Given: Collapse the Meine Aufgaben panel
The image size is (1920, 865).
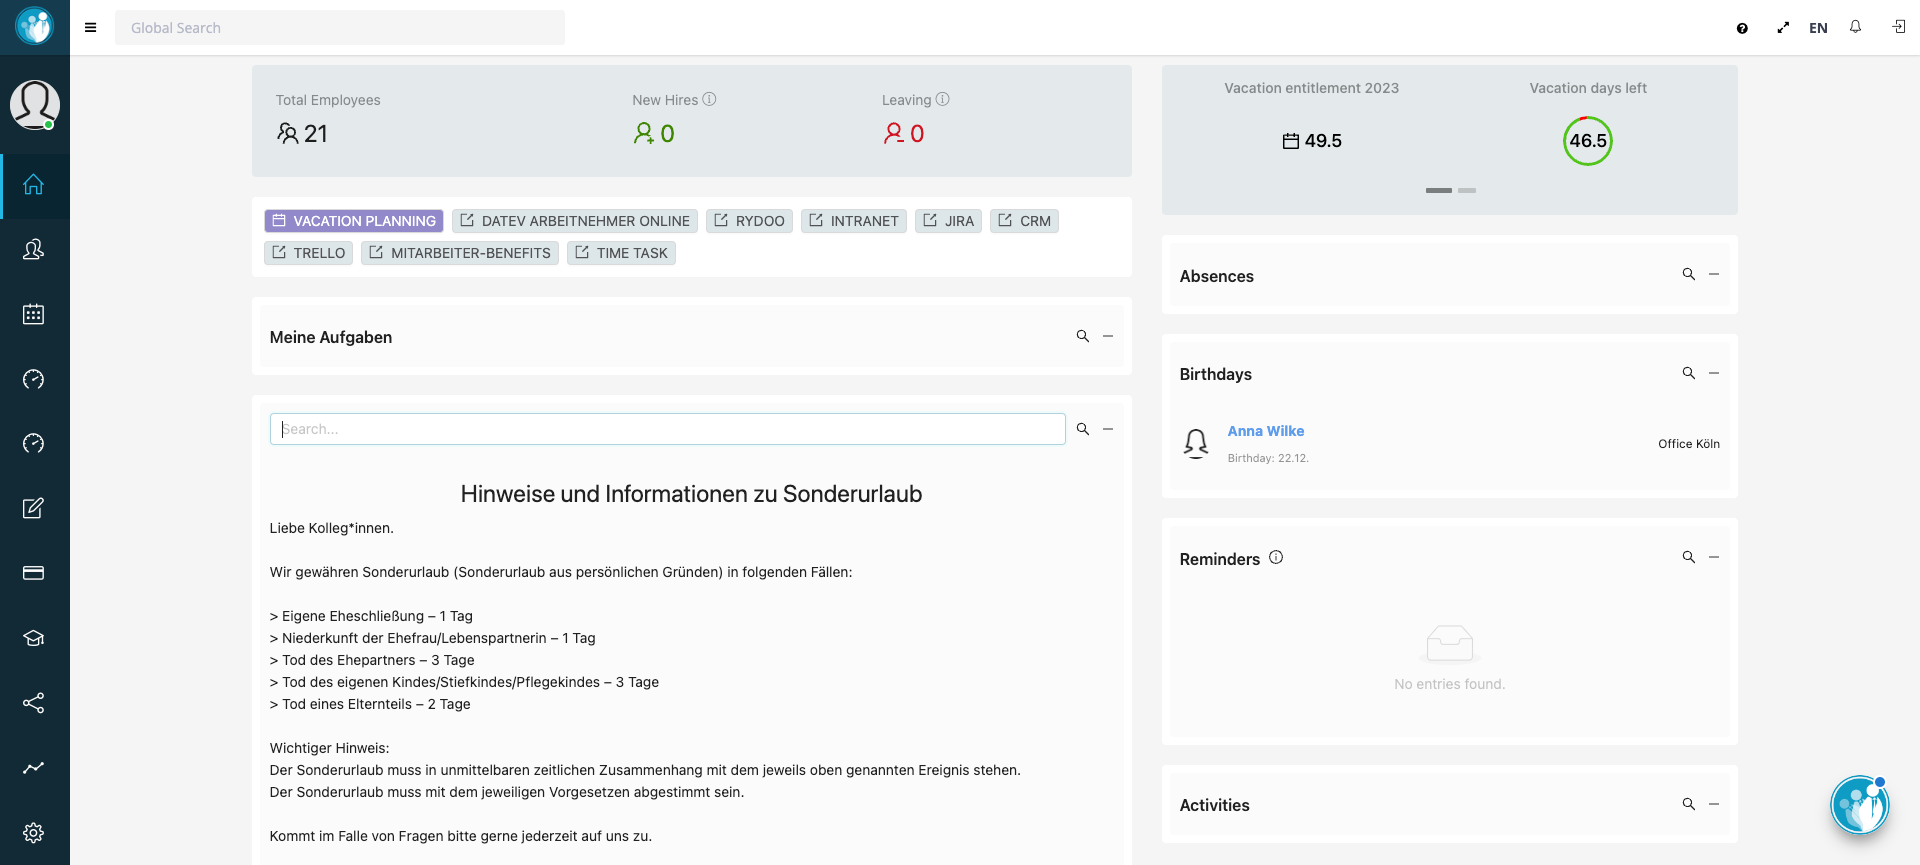Looking at the screenshot, I should (1108, 337).
